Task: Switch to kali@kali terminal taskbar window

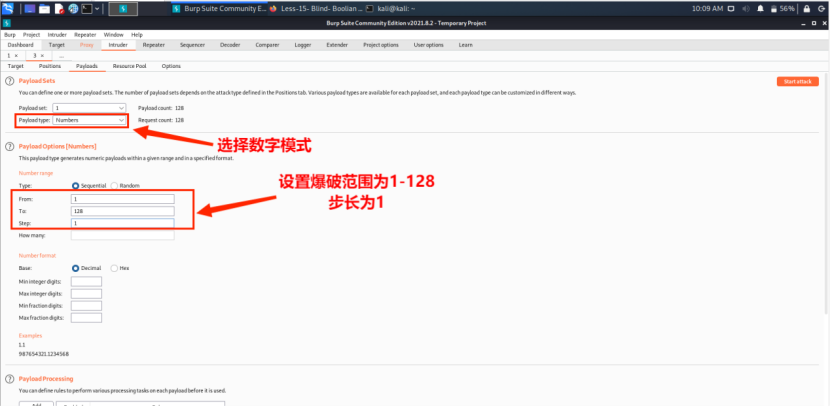Action: [391, 8]
